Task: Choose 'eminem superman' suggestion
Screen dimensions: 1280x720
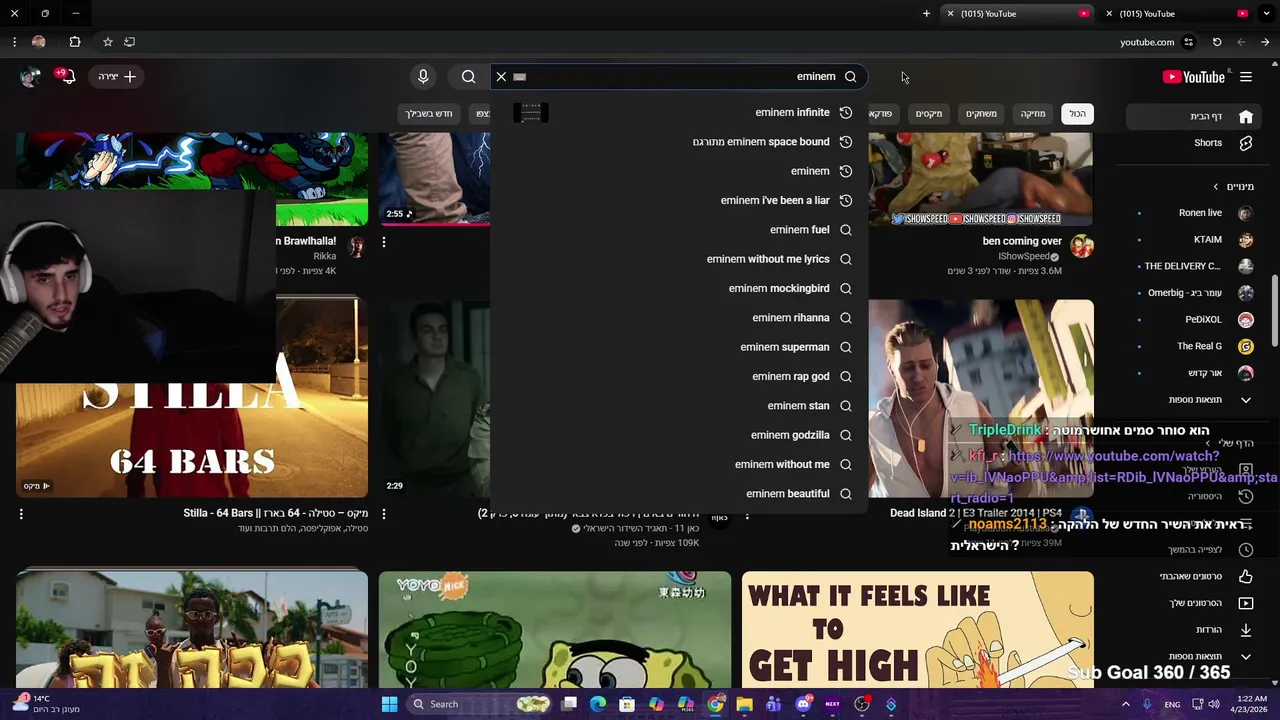Action: coord(679,347)
